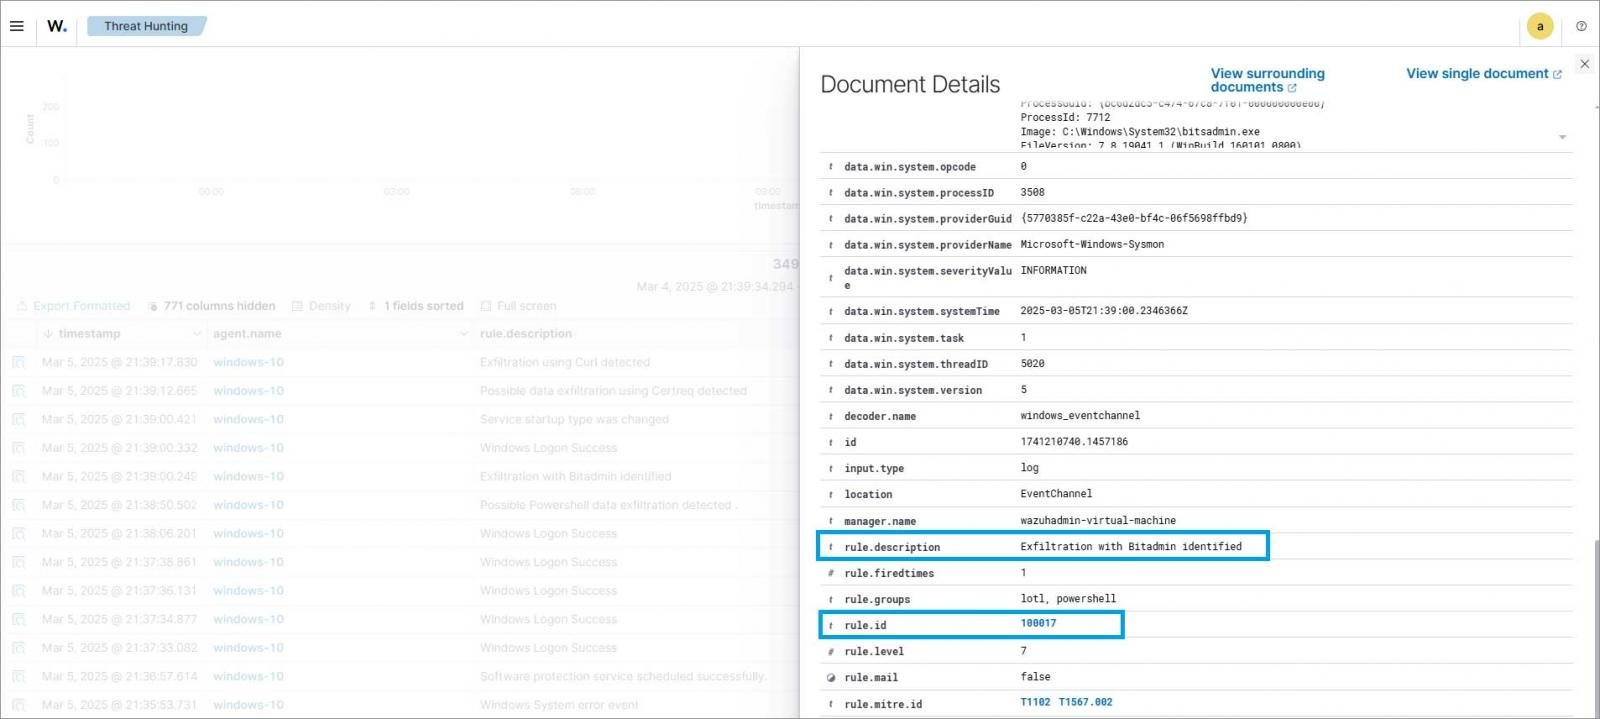
Task: Select wazuhadmin-virtual-machine manager value
Action: pos(1098,520)
